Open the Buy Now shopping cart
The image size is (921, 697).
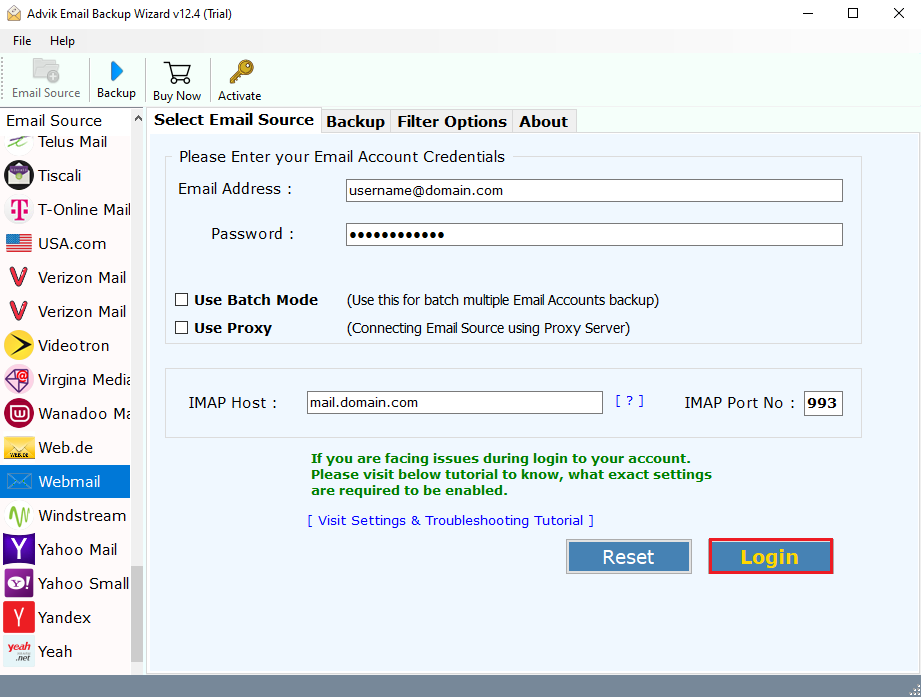tap(177, 73)
